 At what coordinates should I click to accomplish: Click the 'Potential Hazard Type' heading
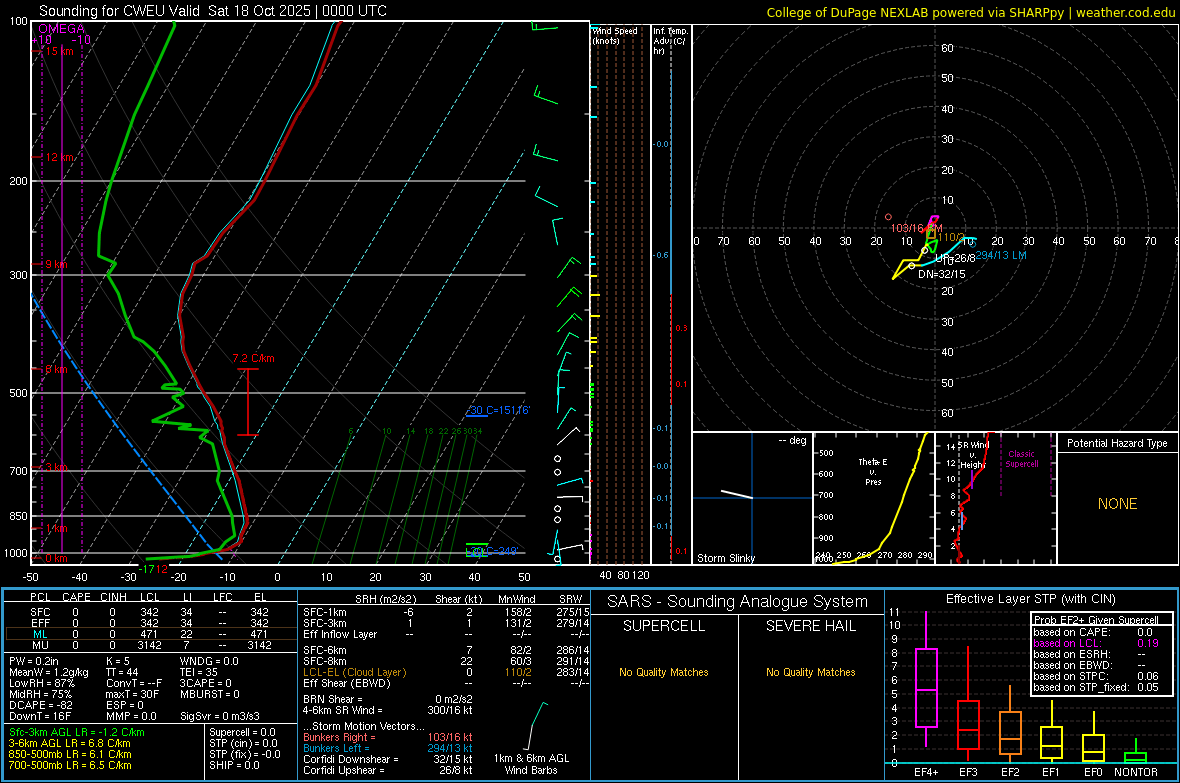click(x=1117, y=443)
